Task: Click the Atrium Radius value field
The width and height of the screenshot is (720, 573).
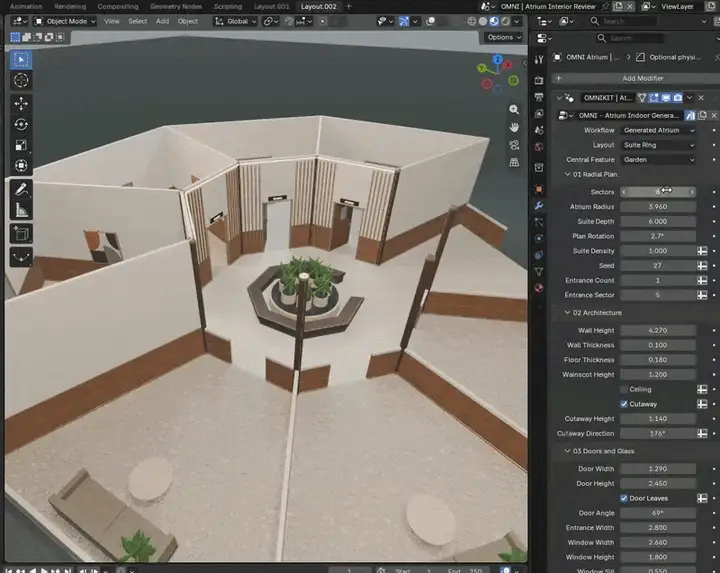Action: coord(658,207)
